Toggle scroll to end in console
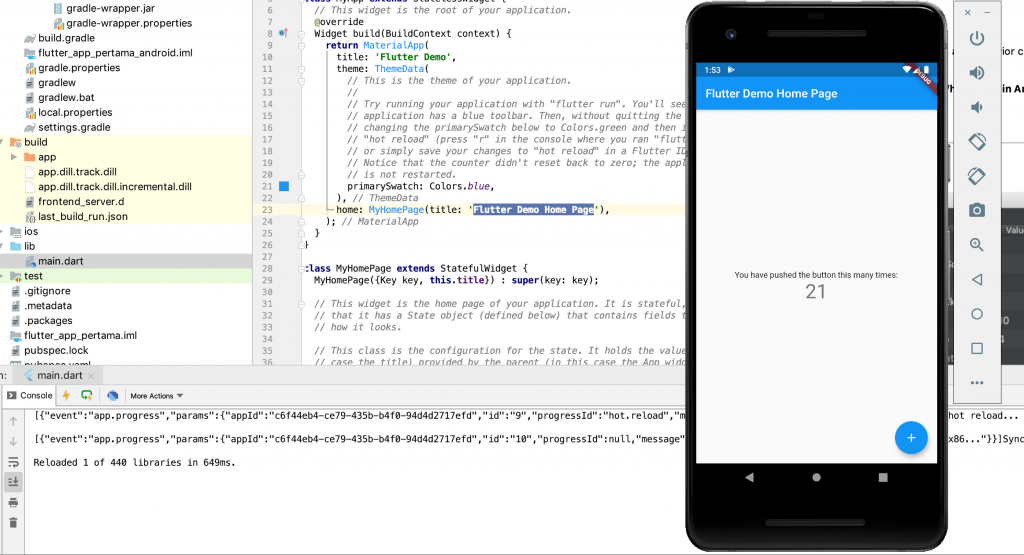 pos(13,482)
